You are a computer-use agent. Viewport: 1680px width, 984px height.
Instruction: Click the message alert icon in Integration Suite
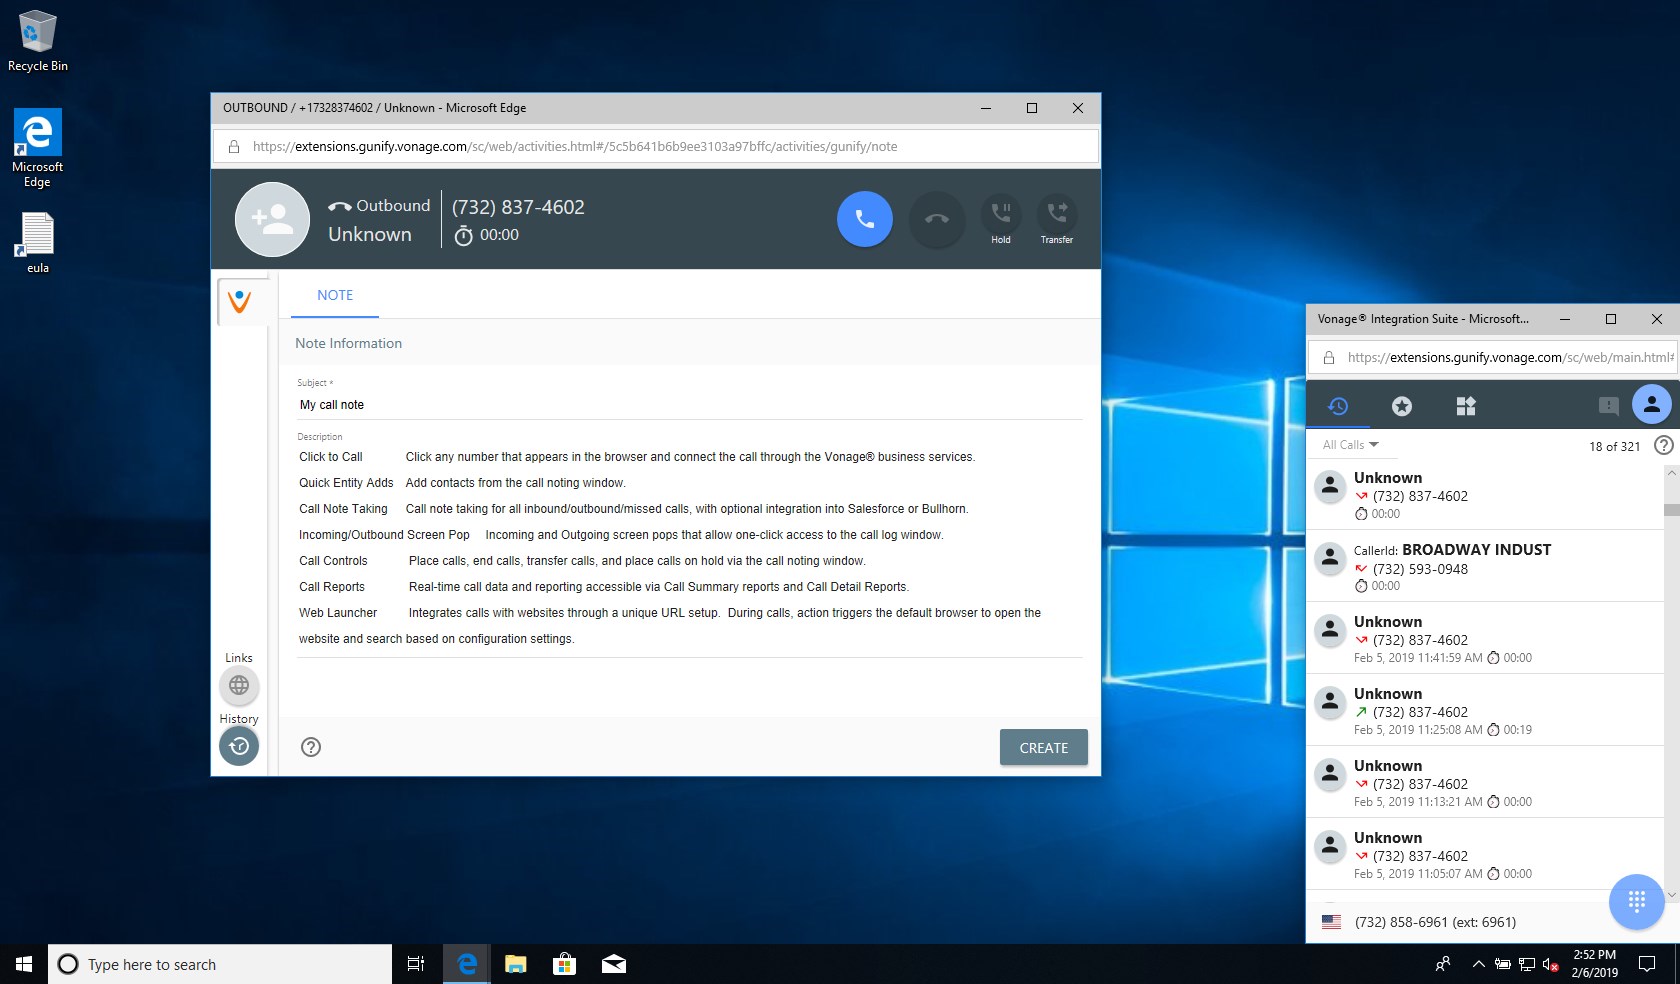pos(1609,405)
